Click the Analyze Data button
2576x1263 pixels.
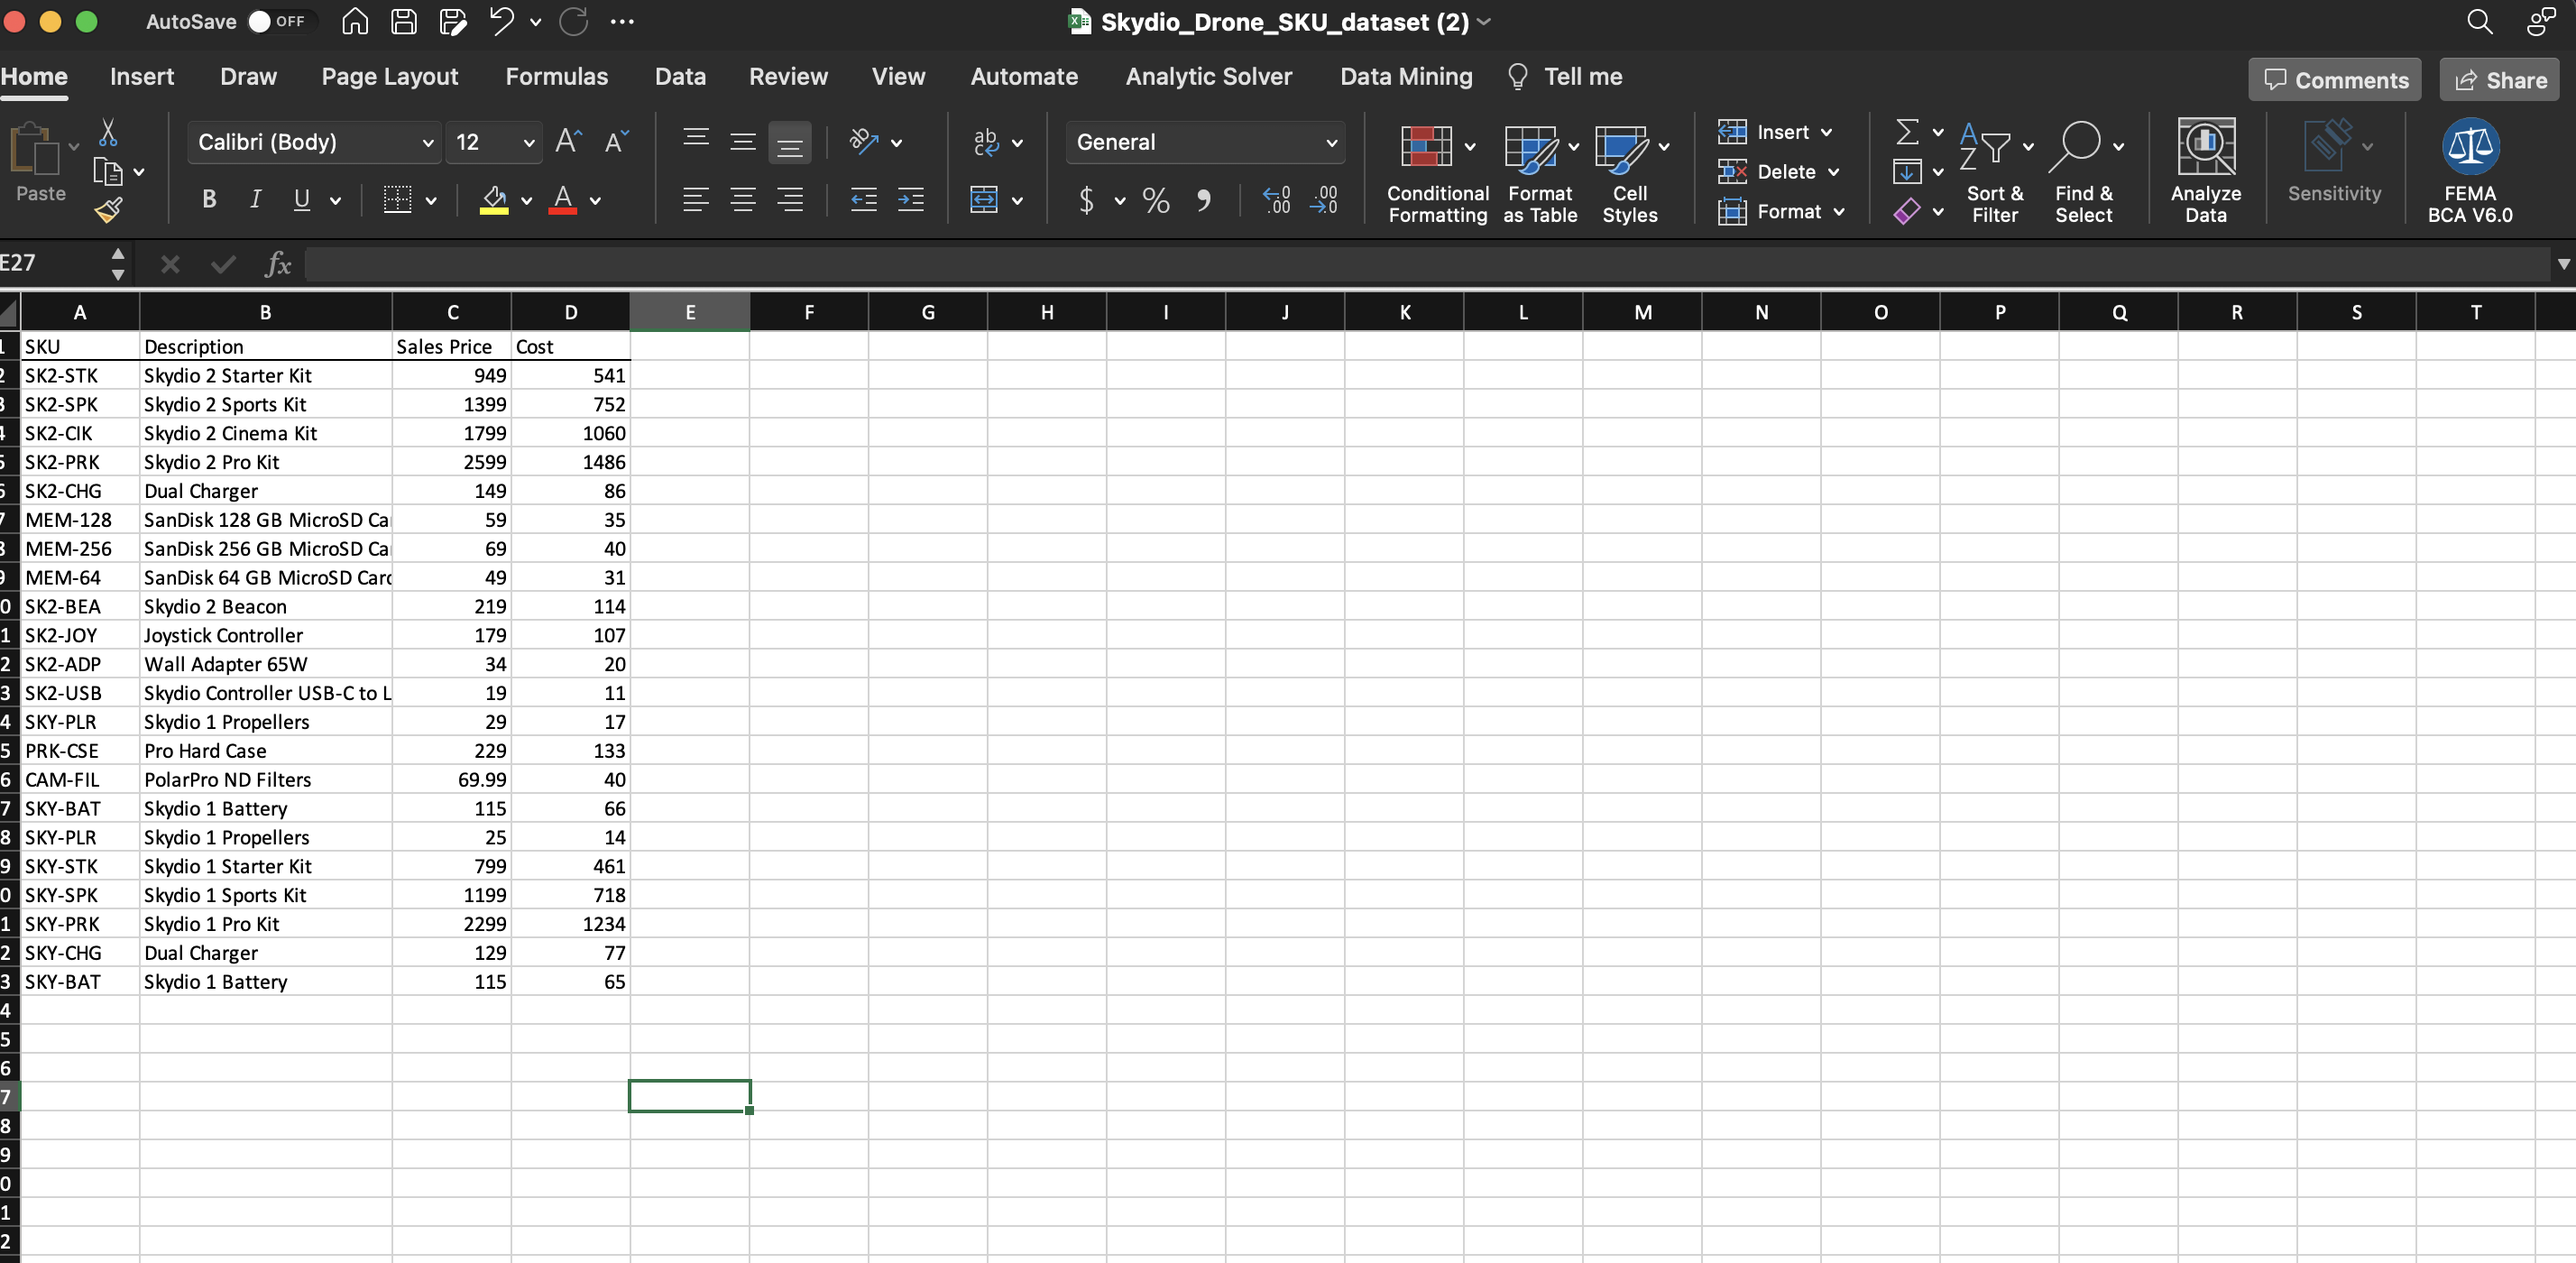(2205, 172)
